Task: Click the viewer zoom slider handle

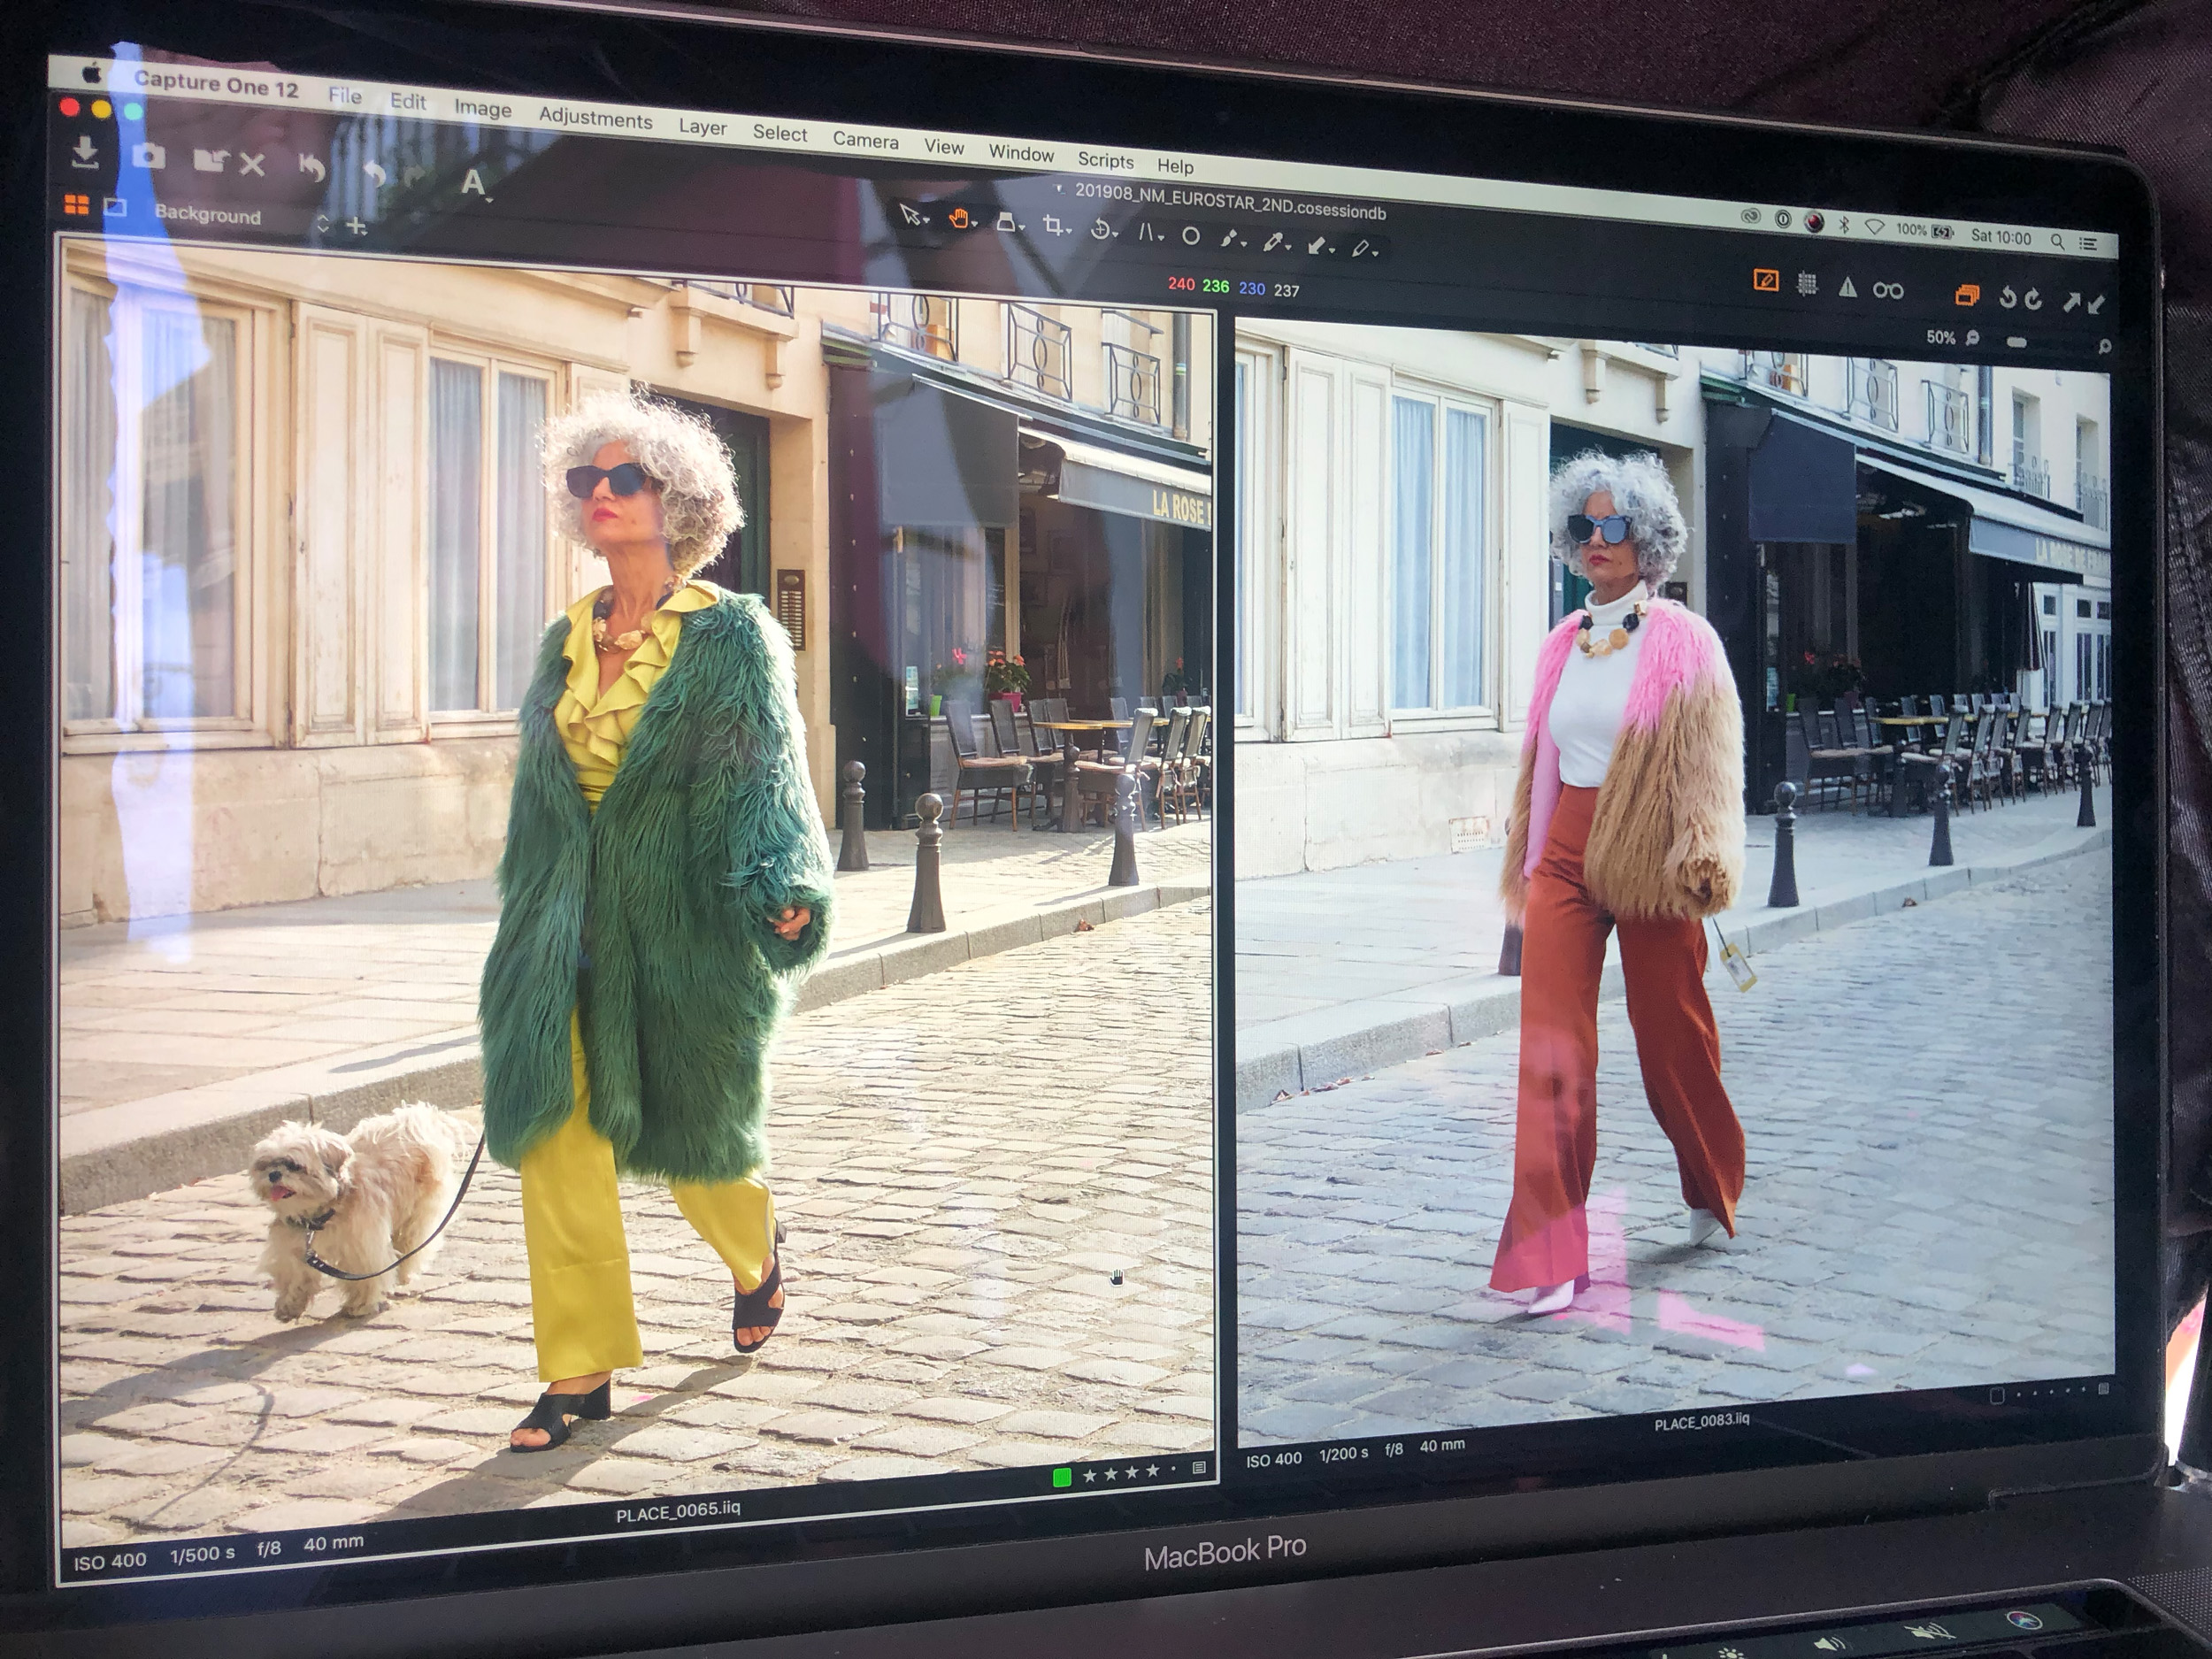Action: (2016, 342)
